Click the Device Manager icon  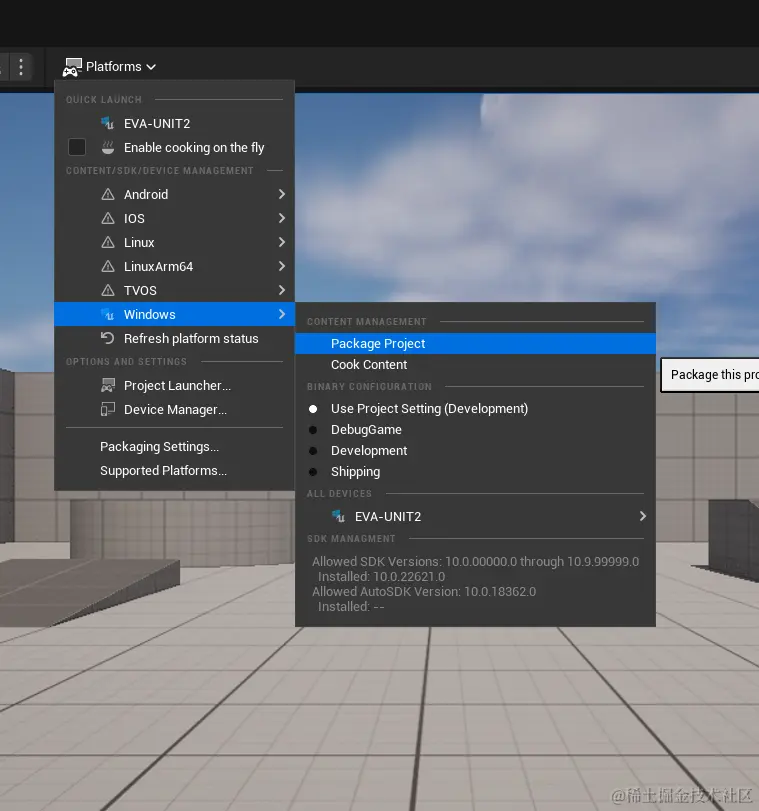click(x=108, y=410)
